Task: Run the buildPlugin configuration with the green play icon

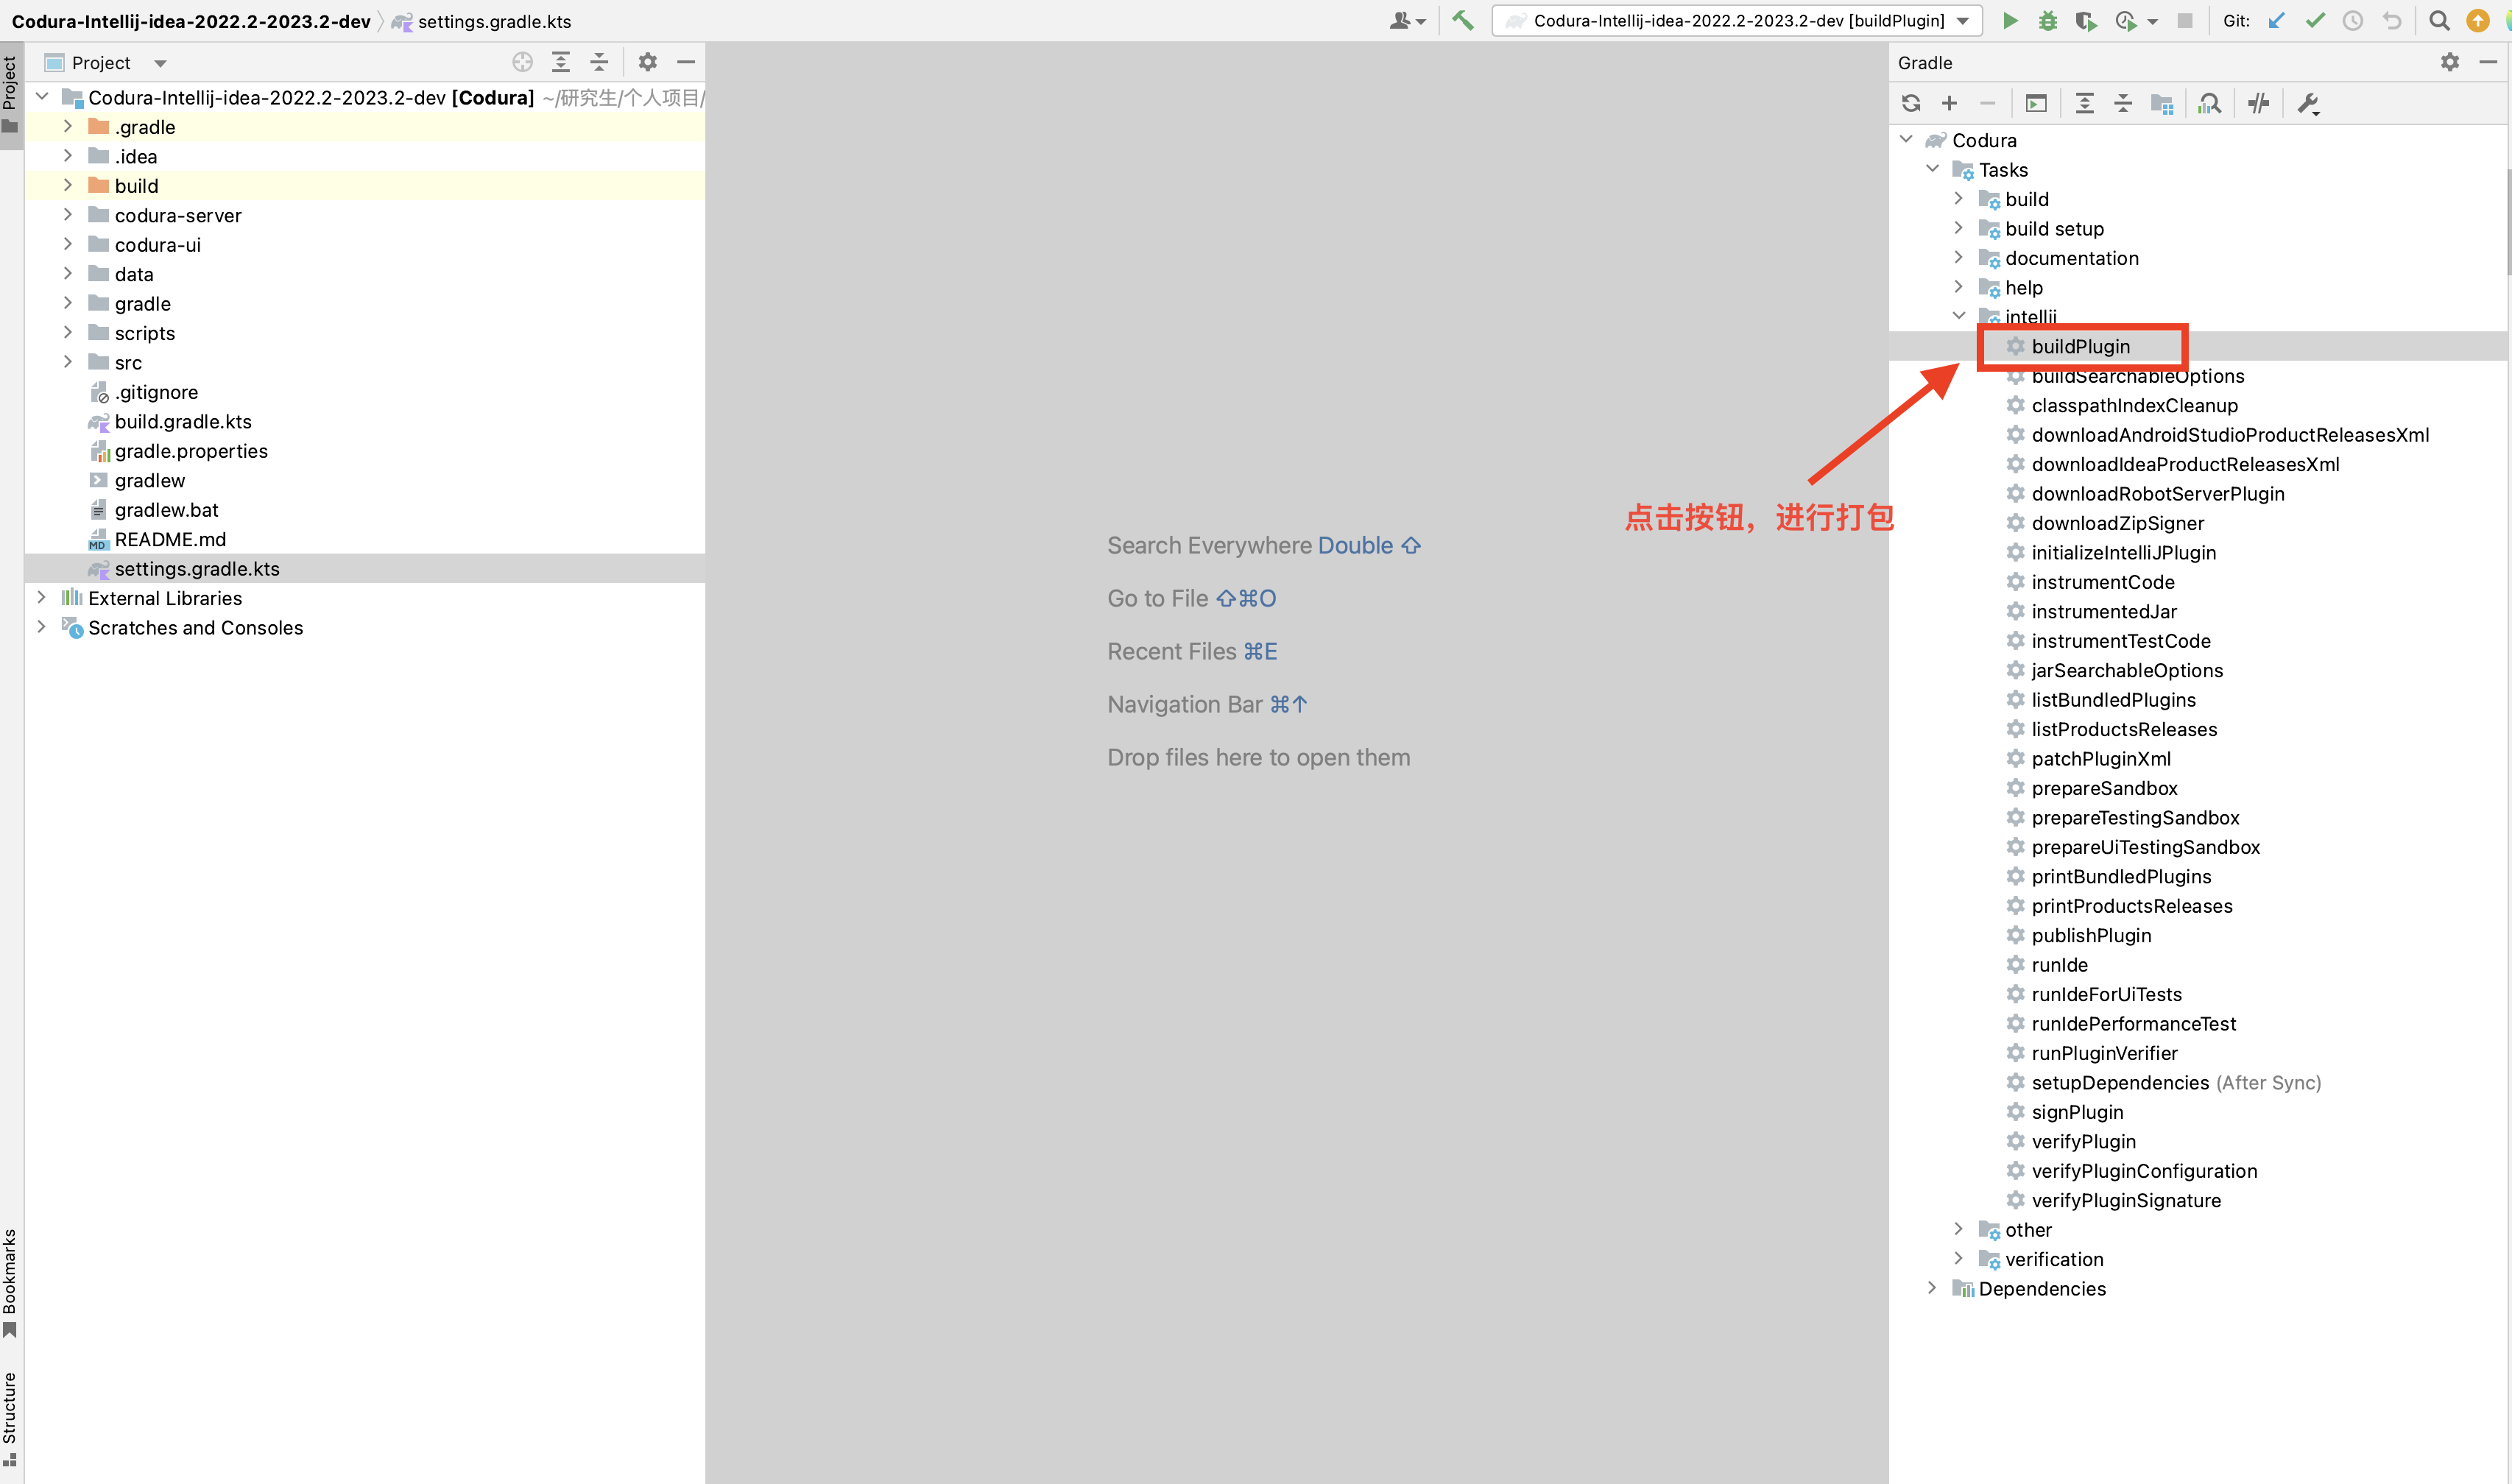Action: [x=2009, y=20]
